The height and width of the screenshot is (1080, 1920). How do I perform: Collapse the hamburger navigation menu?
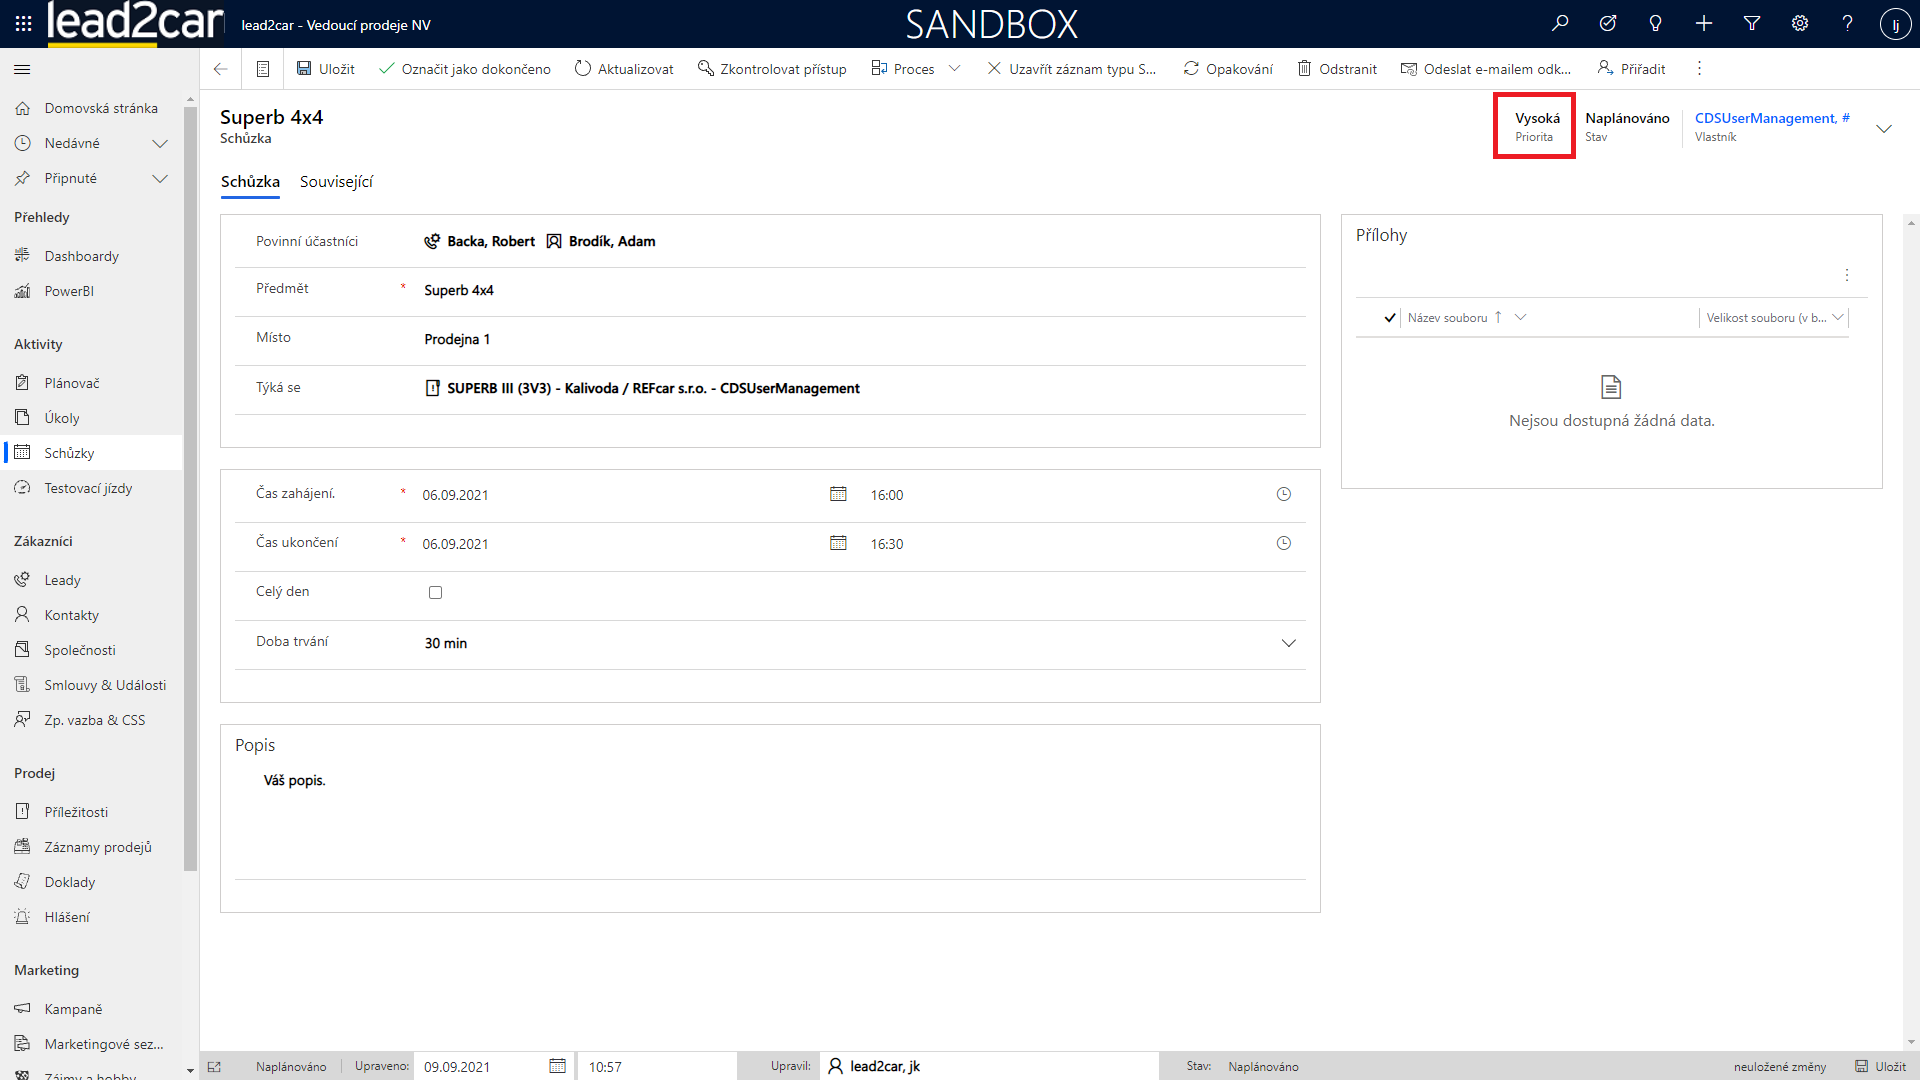tap(22, 69)
